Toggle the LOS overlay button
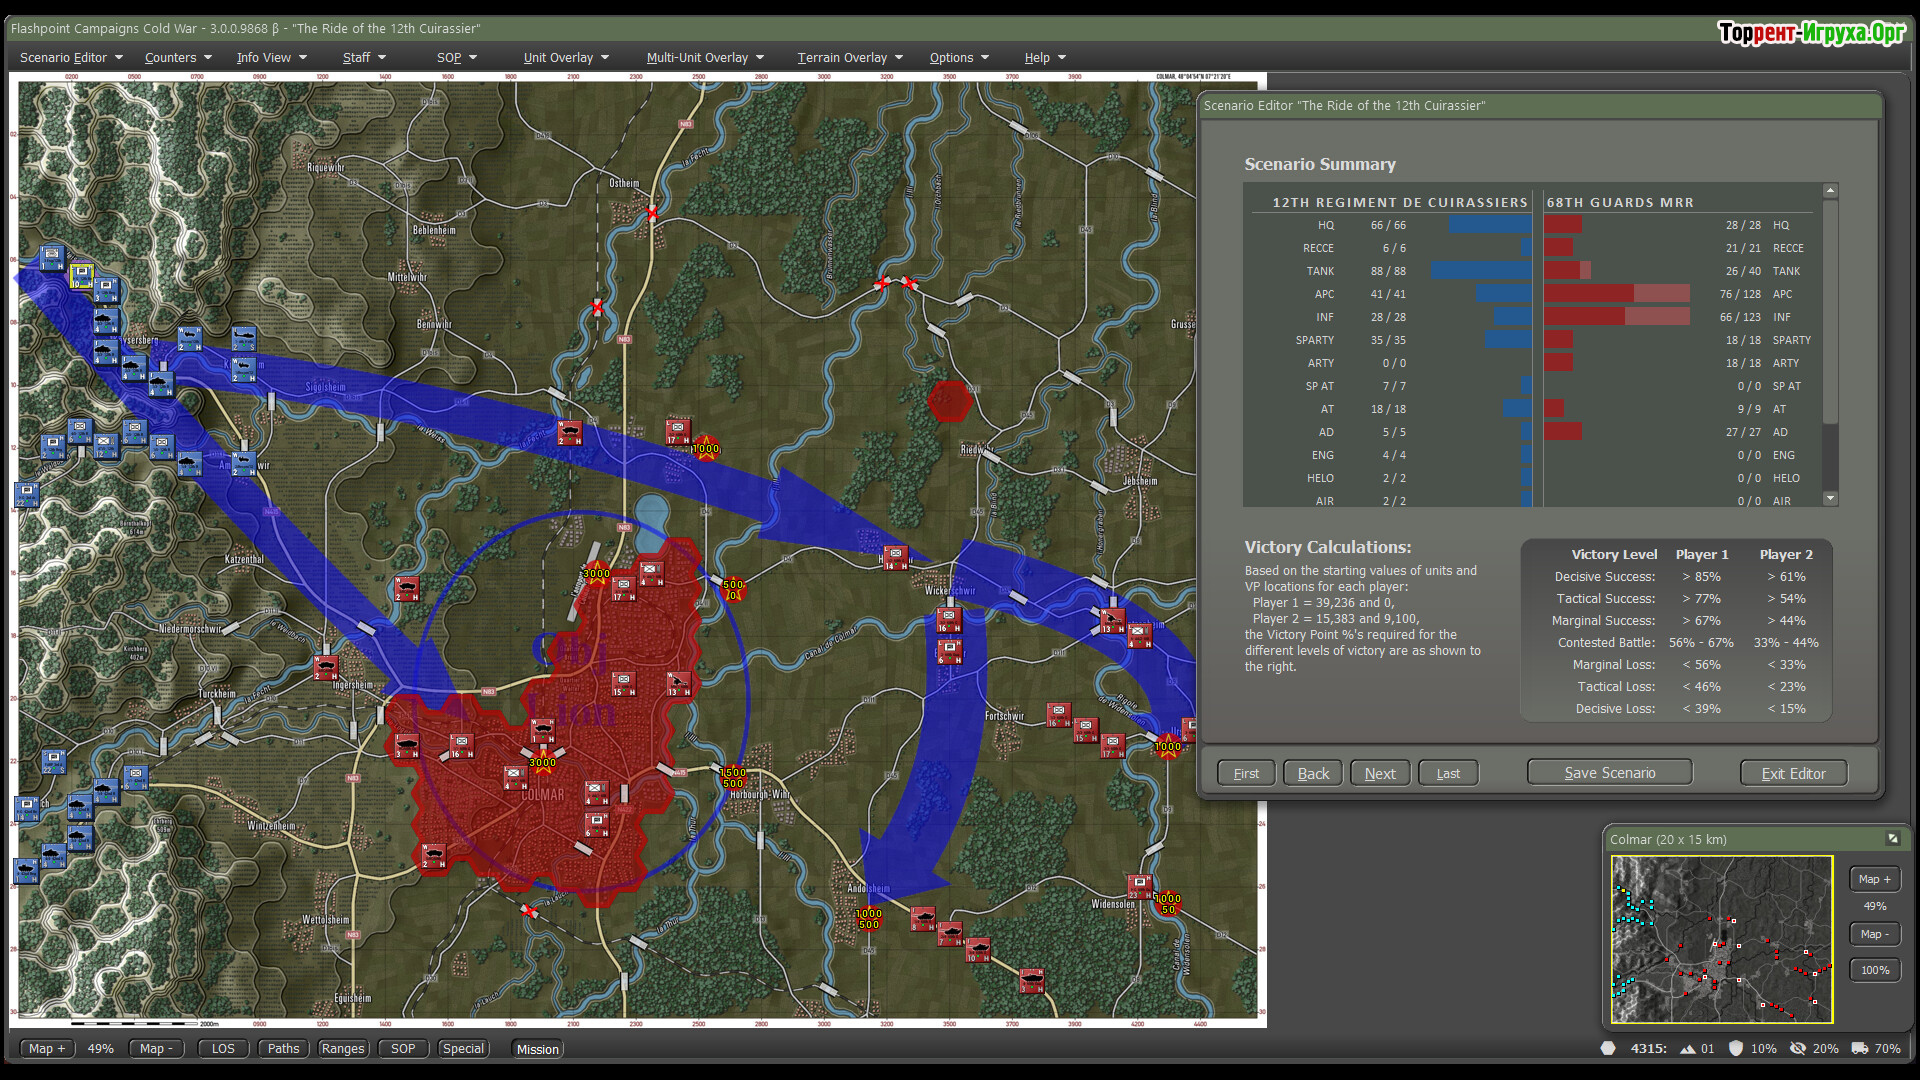Screen dimensions: 1920x1080 point(223,1049)
